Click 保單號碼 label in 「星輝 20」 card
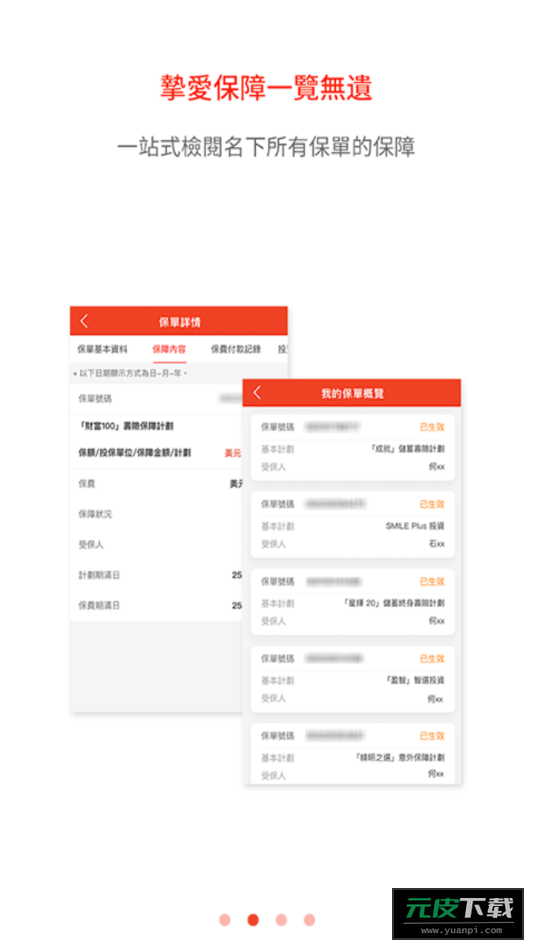This screenshot has height=950, width=534. tap(278, 582)
